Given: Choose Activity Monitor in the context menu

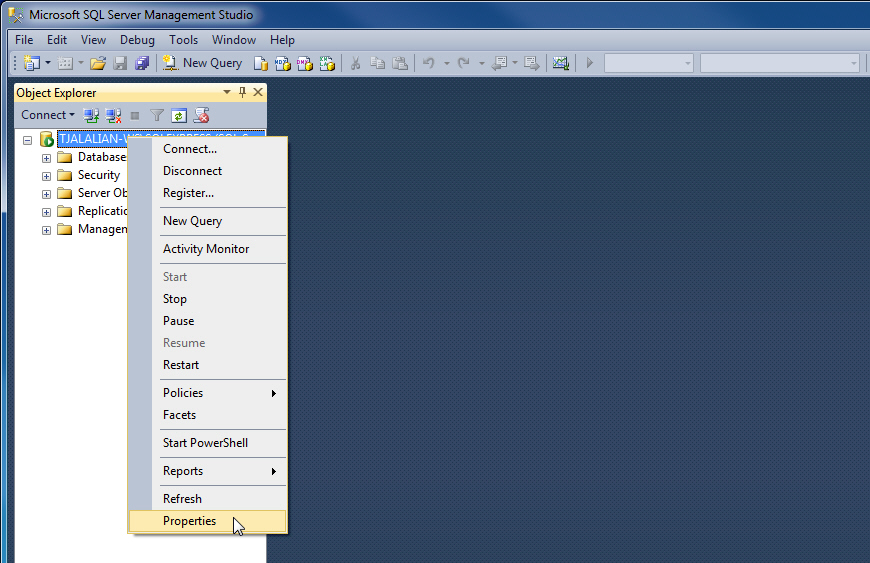Looking at the screenshot, I should tap(206, 249).
